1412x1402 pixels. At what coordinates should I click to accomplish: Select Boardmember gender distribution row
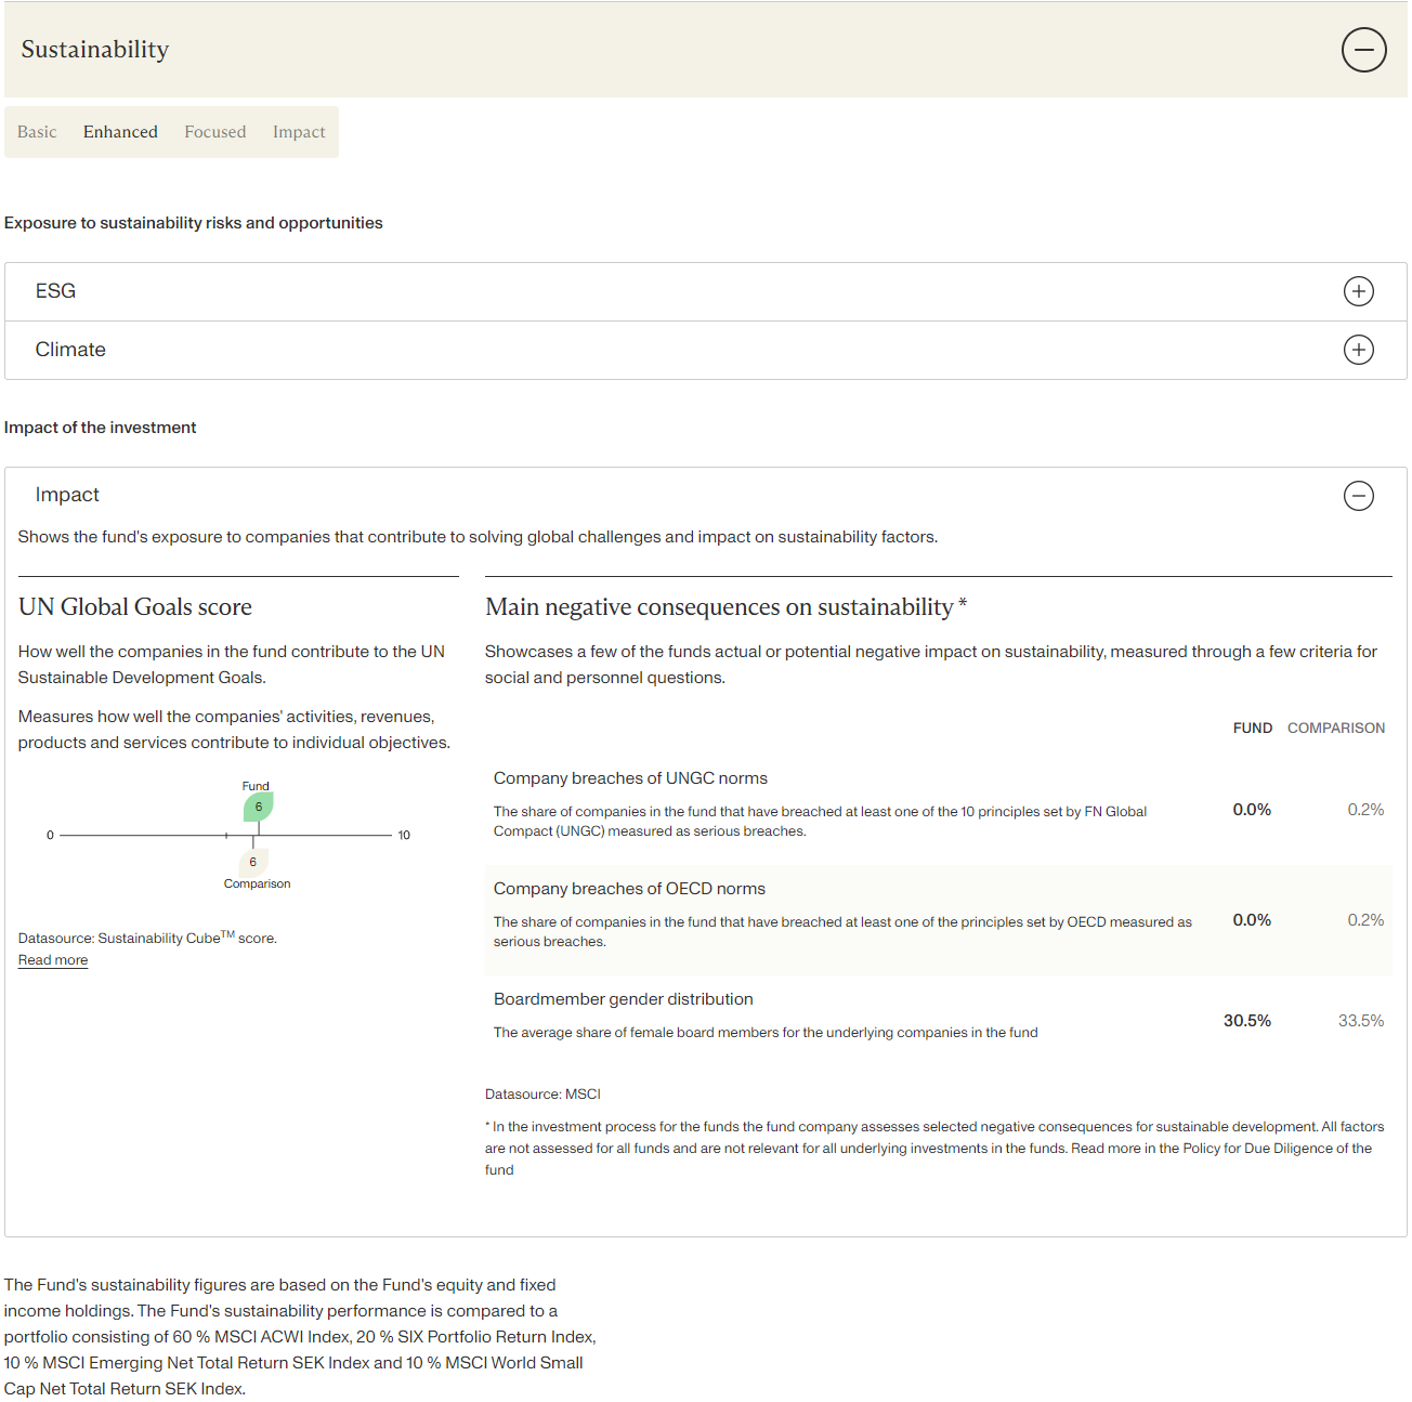coord(623,999)
